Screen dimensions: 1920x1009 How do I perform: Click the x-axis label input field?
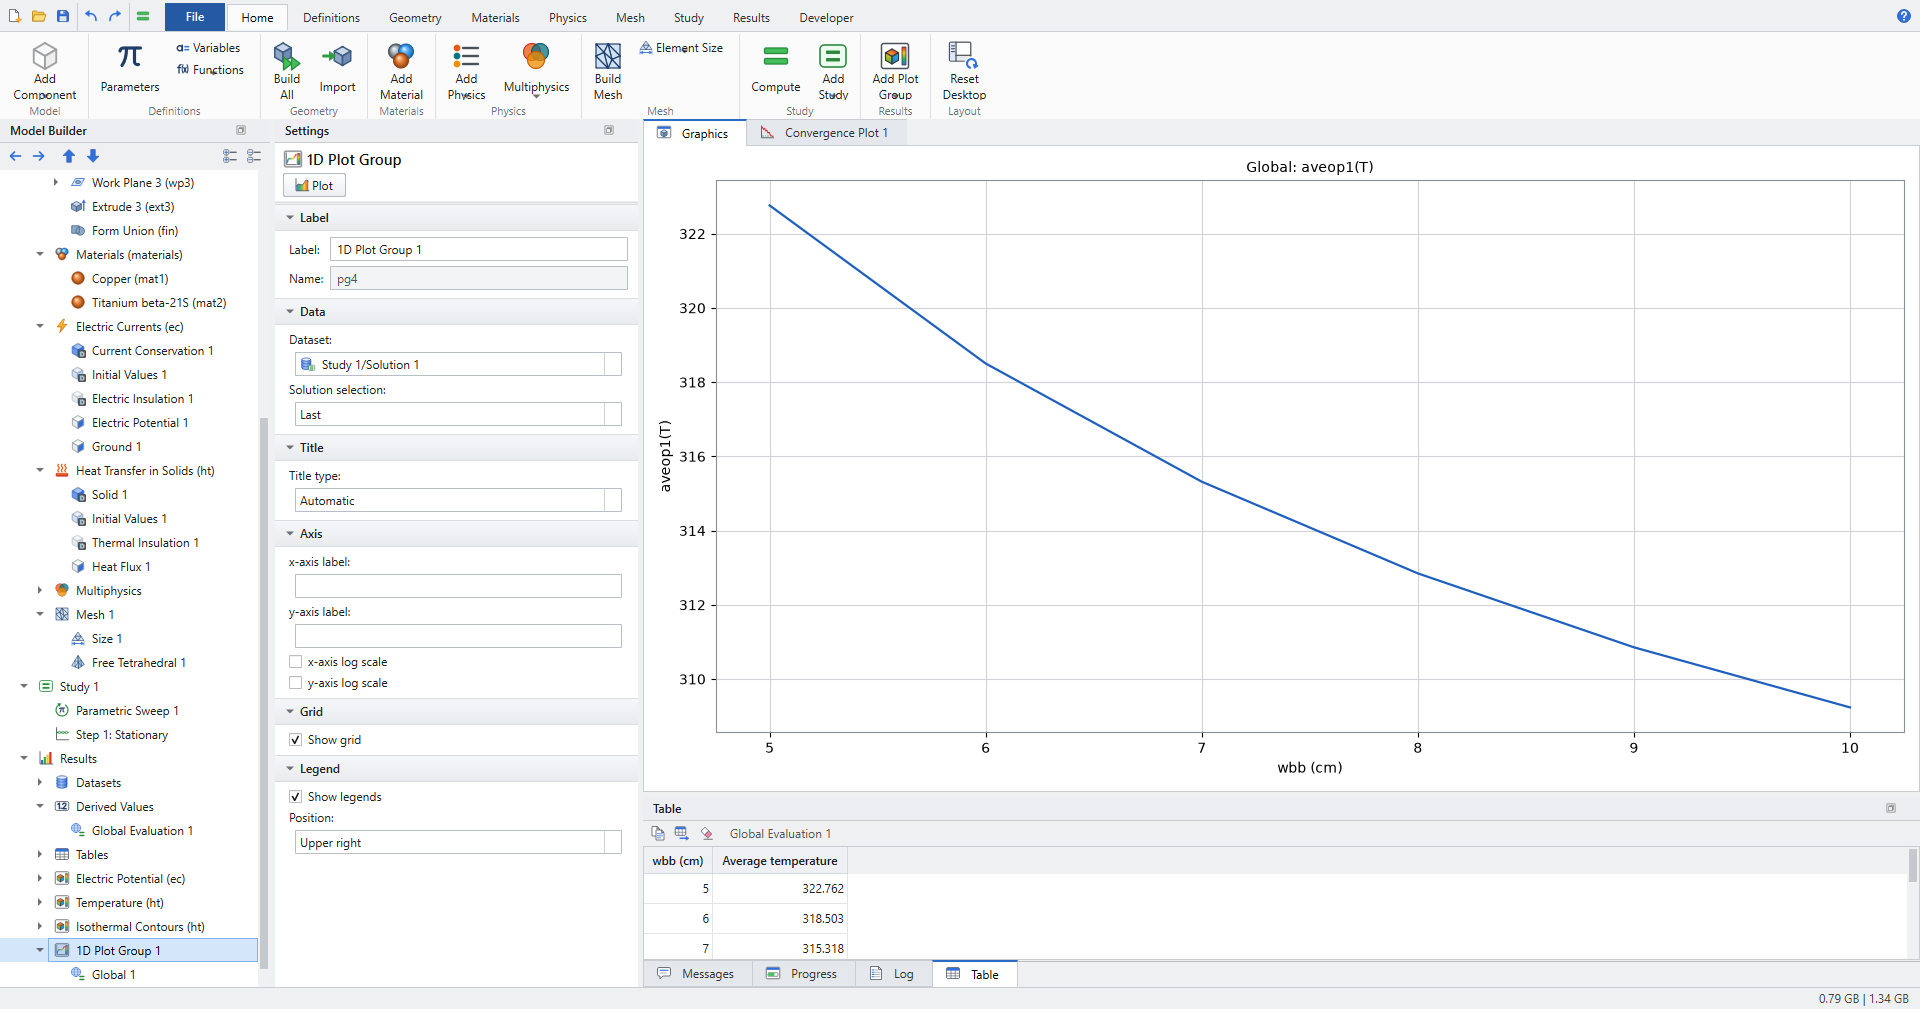(x=458, y=586)
